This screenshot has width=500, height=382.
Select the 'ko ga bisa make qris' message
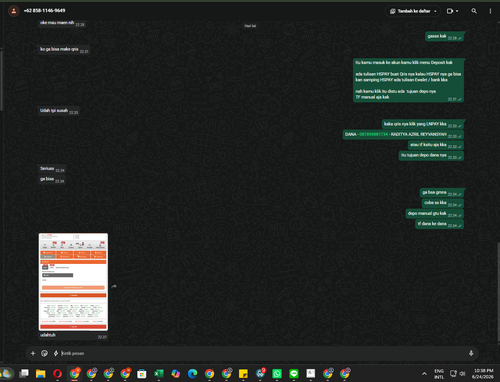click(x=64, y=49)
